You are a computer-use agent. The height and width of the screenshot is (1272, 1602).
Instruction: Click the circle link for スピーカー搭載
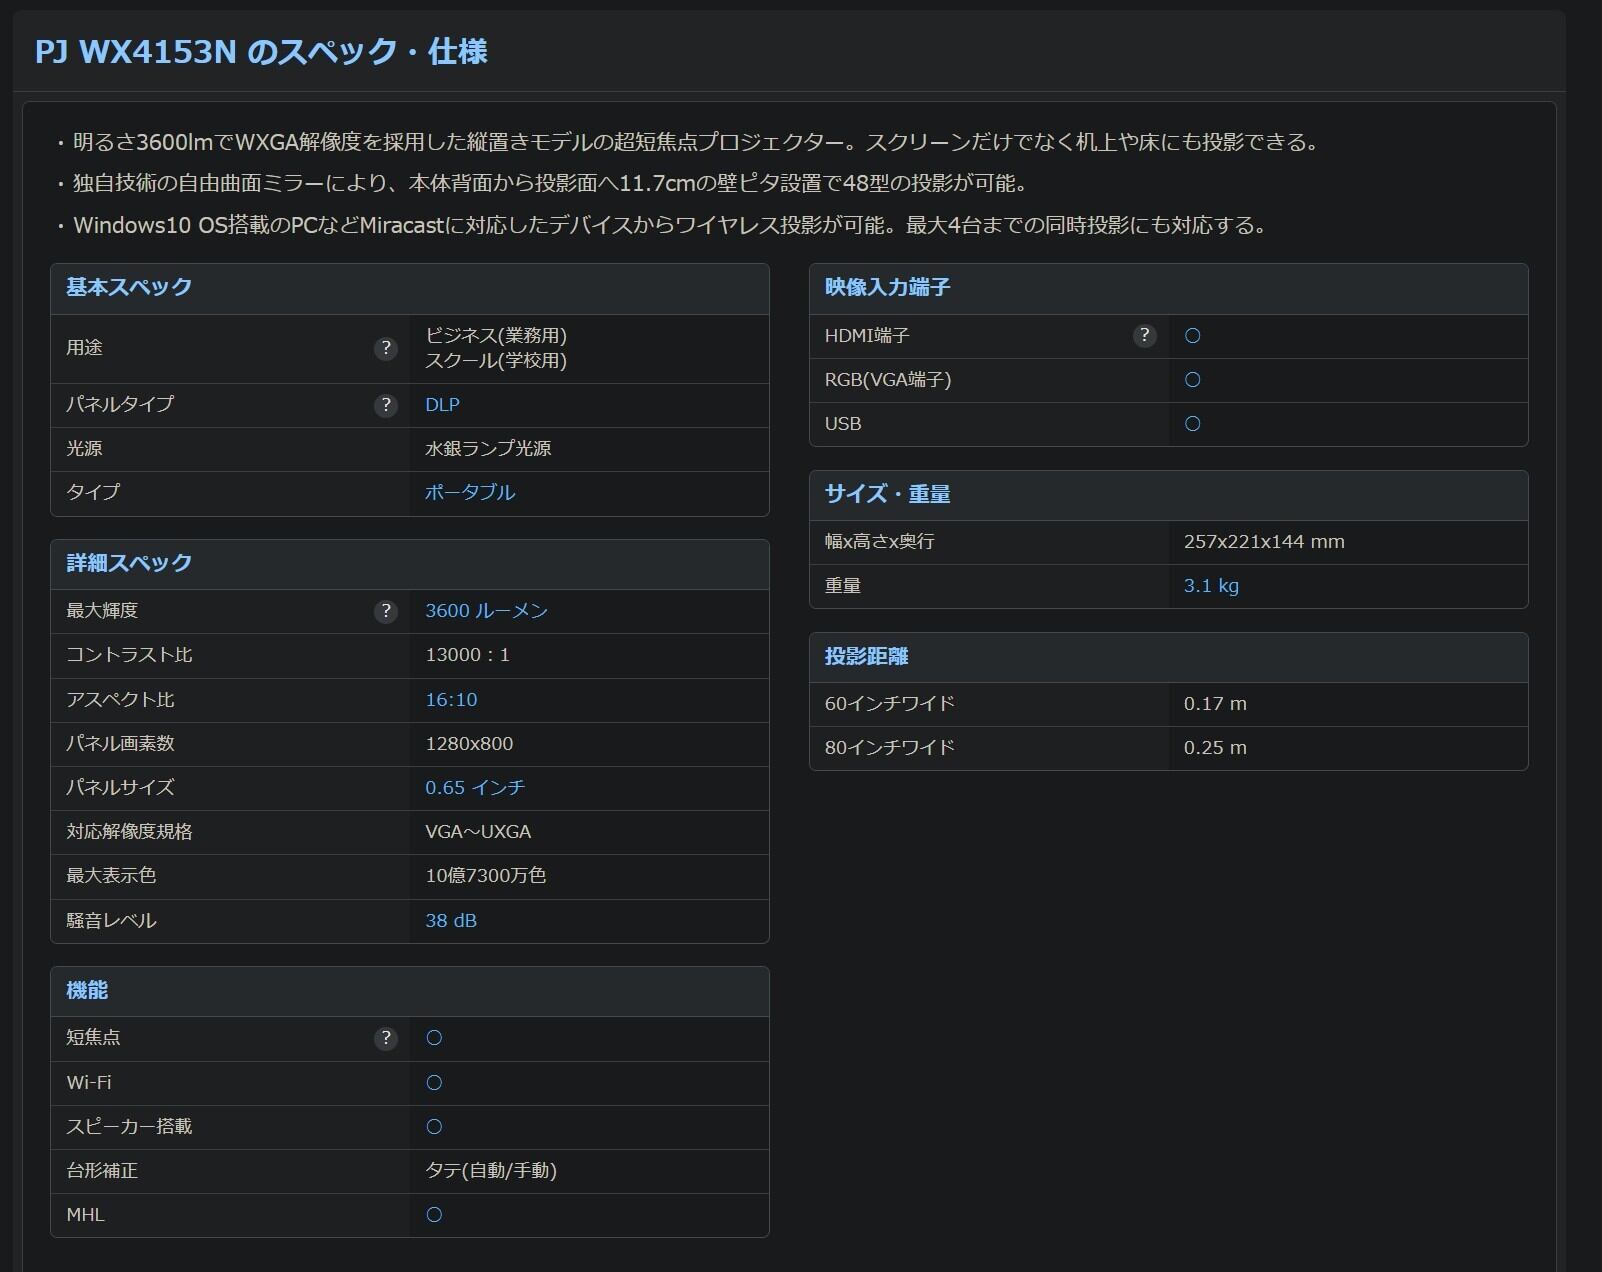[434, 1127]
